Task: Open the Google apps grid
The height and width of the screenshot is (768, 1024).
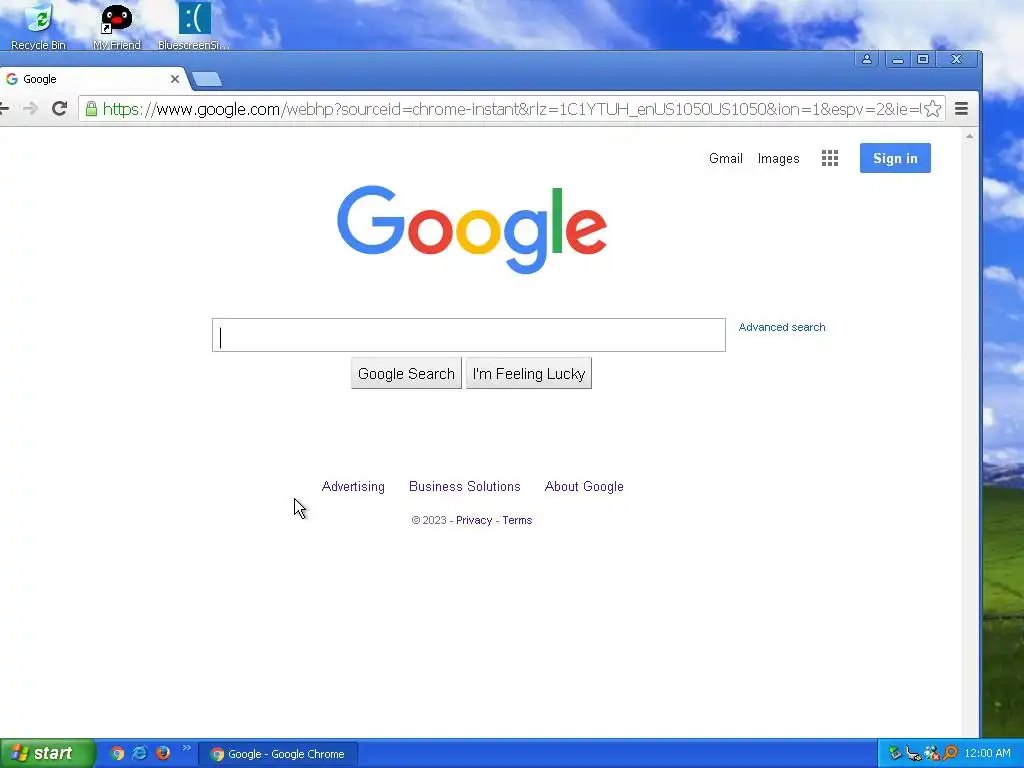Action: pos(829,158)
